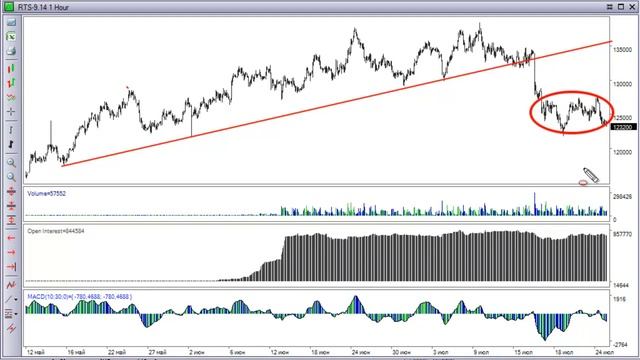Click the printer icon in toolbar
This screenshot has height=360, width=640.
click(x=11, y=51)
